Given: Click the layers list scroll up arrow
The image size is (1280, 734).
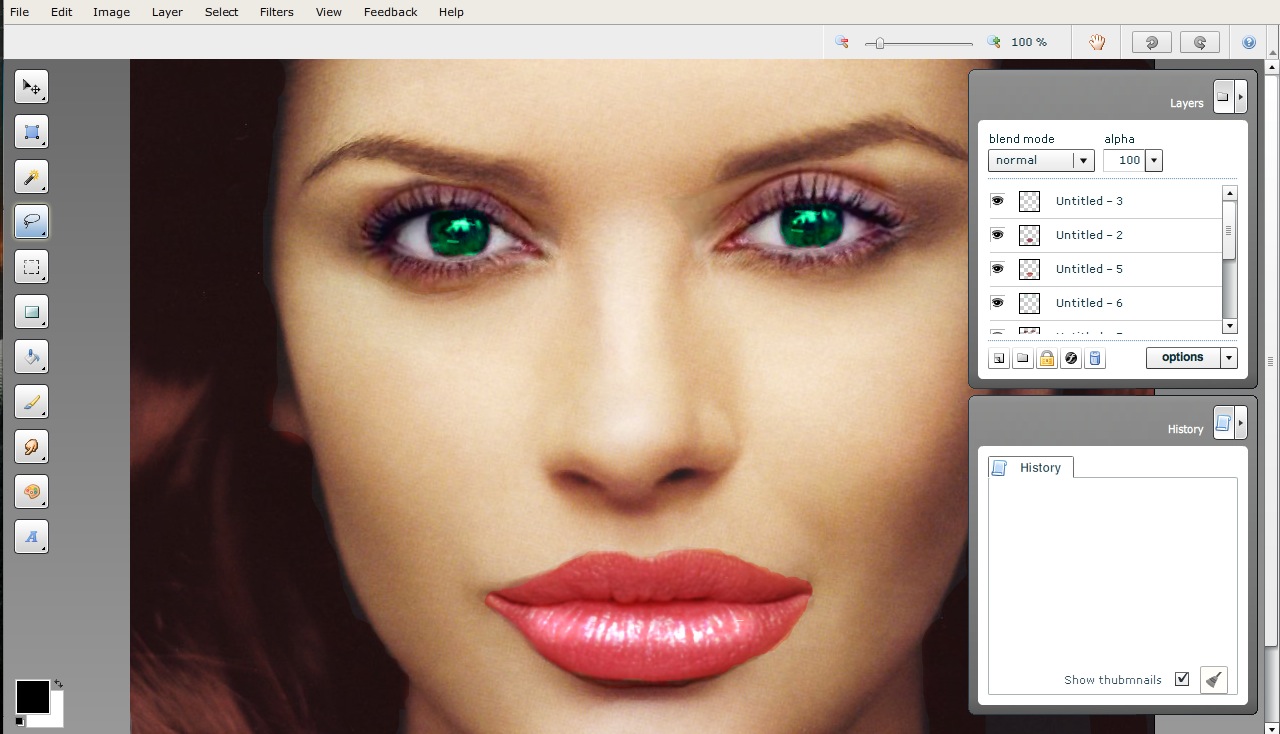Looking at the screenshot, I should point(1230,193).
